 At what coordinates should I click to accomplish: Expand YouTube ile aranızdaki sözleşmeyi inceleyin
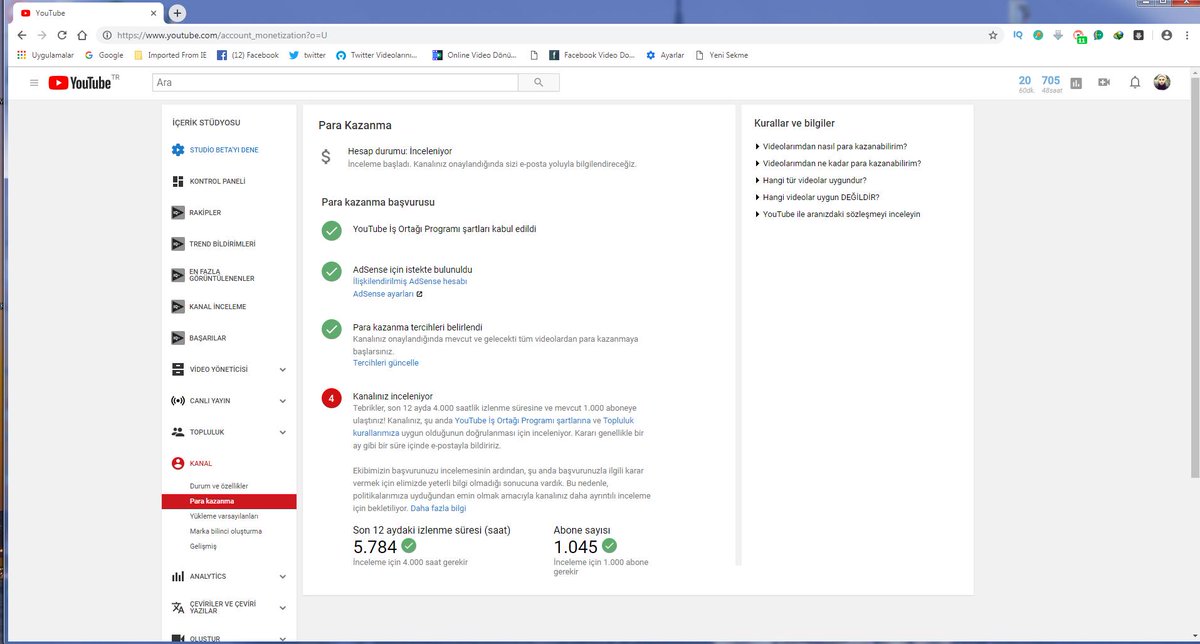point(837,215)
